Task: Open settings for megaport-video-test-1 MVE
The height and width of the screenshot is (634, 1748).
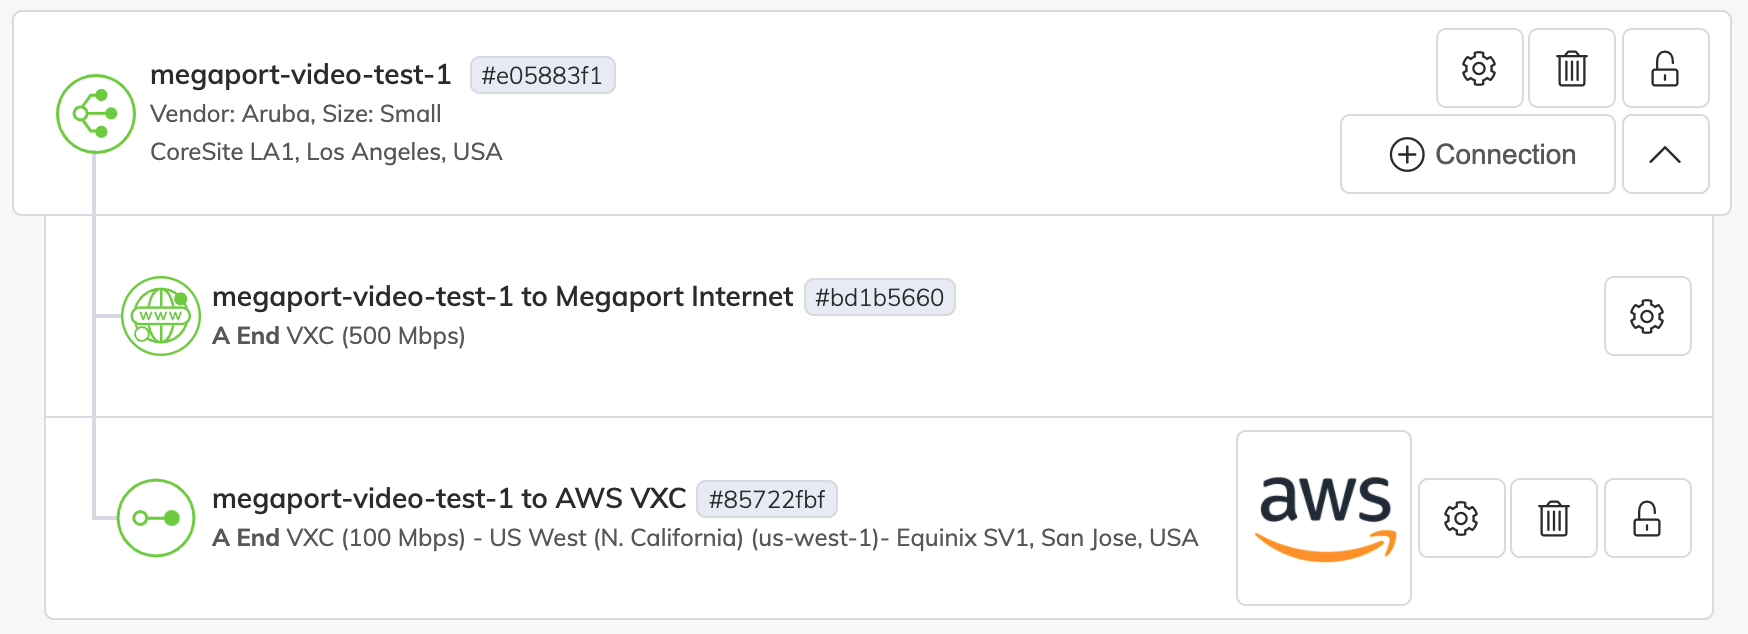Action: pos(1479,69)
